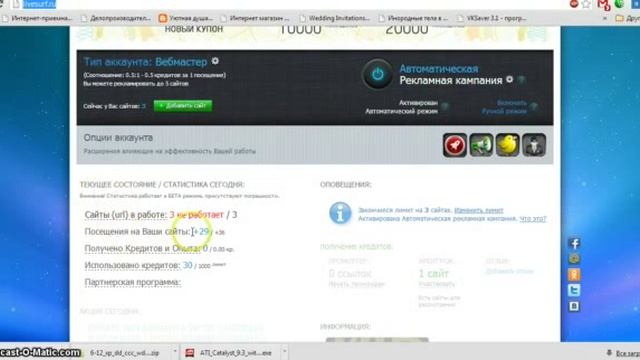Image resolution: width=640 pixels, height=360 pixels.
Task: Expand the dropdown arrow for ATI_Catalyst download
Action: pos(284,352)
